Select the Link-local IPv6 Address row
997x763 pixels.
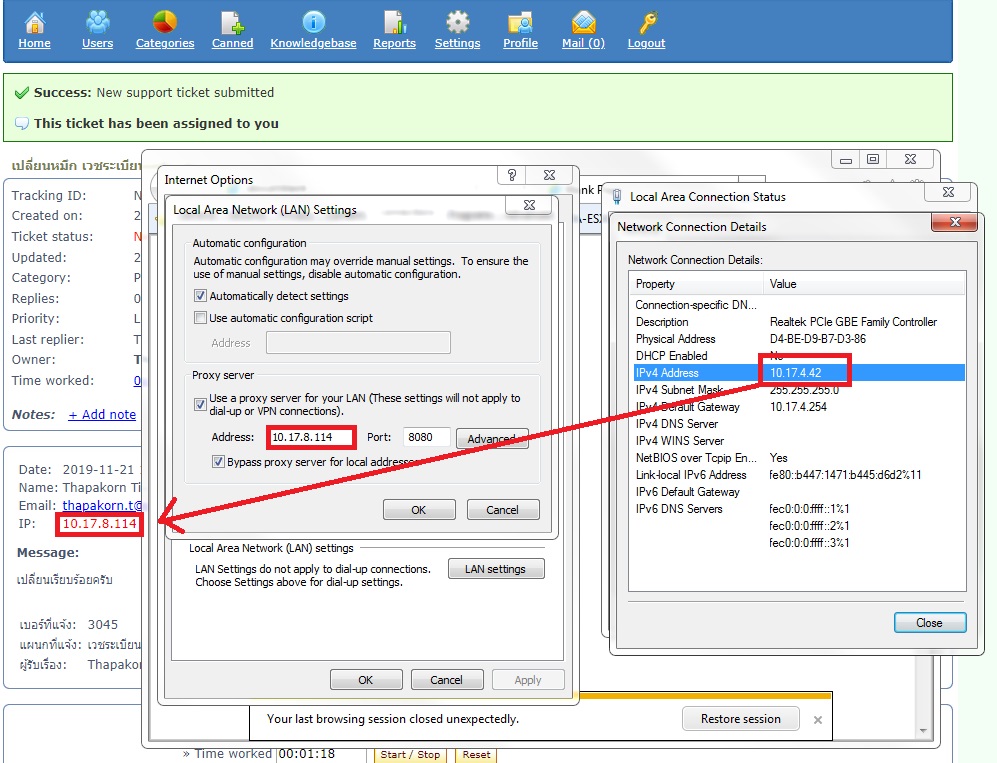pos(798,475)
